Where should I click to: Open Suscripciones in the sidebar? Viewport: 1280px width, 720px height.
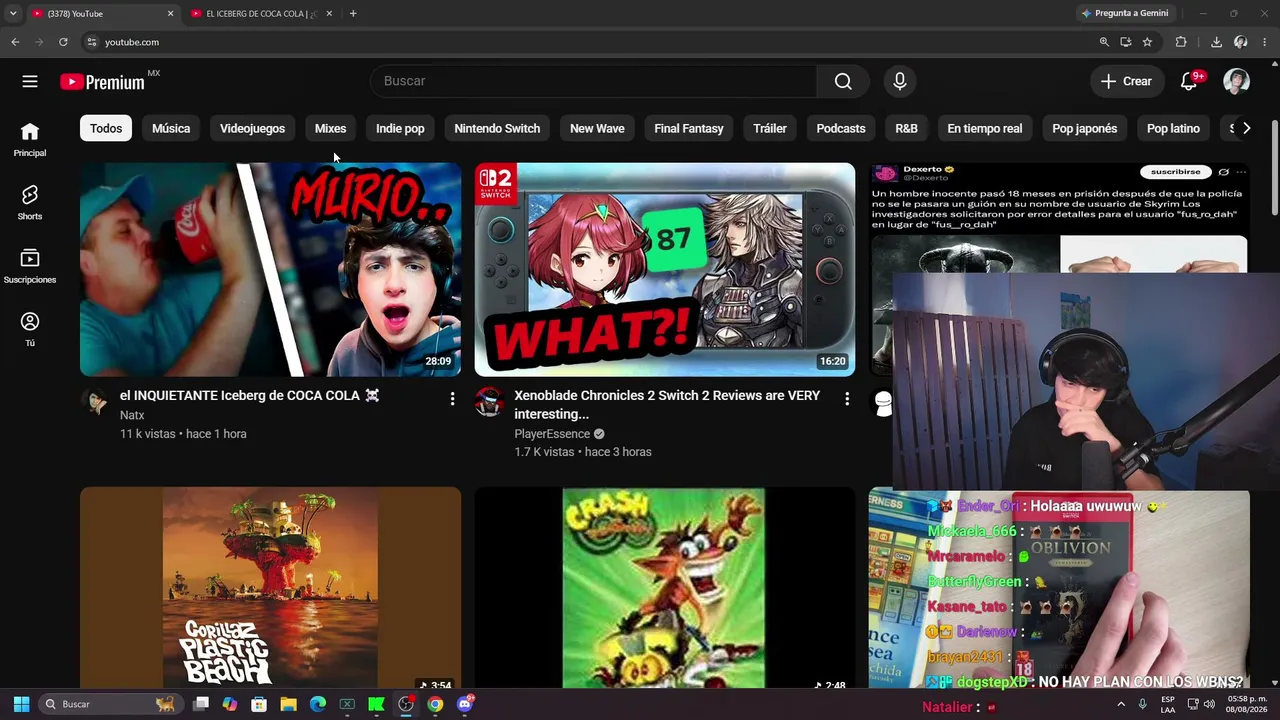coord(30,266)
